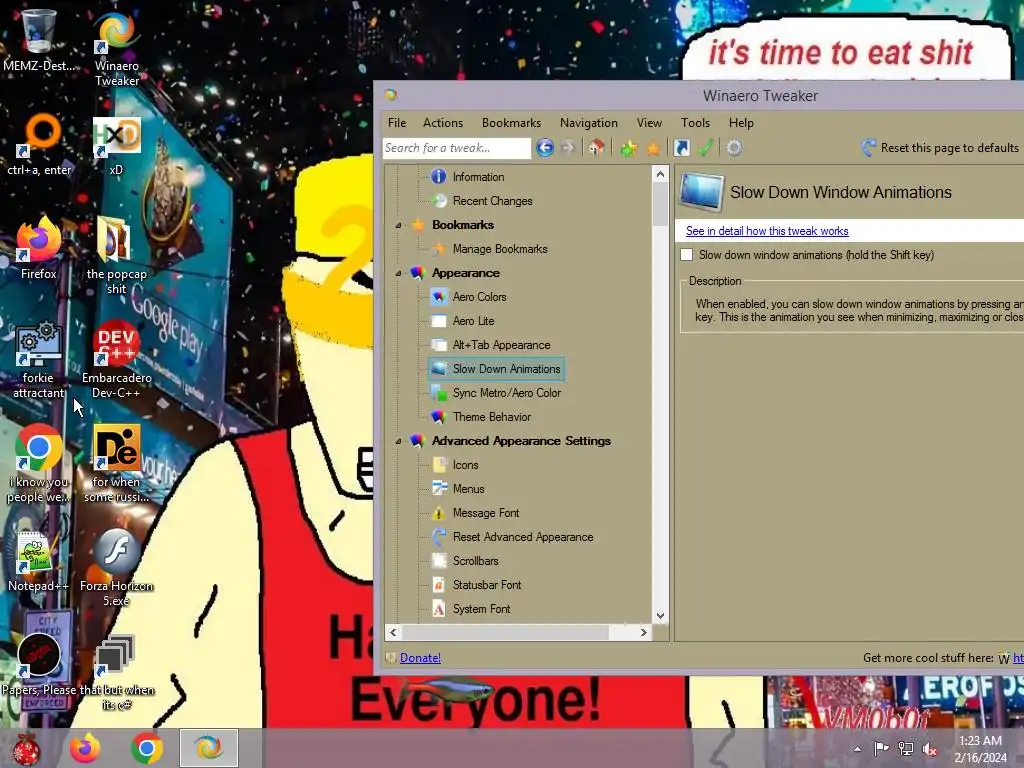Open bookmarks via the orange star icon
The height and width of the screenshot is (768, 1024).
tap(653, 148)
